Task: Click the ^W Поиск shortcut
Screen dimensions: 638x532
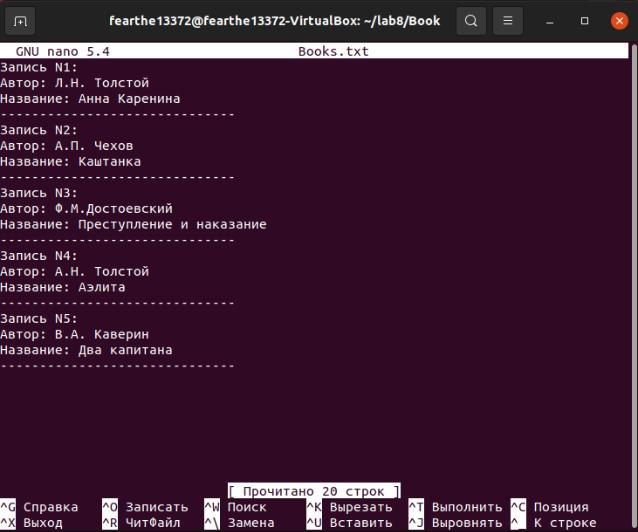Action: (236, 507)
